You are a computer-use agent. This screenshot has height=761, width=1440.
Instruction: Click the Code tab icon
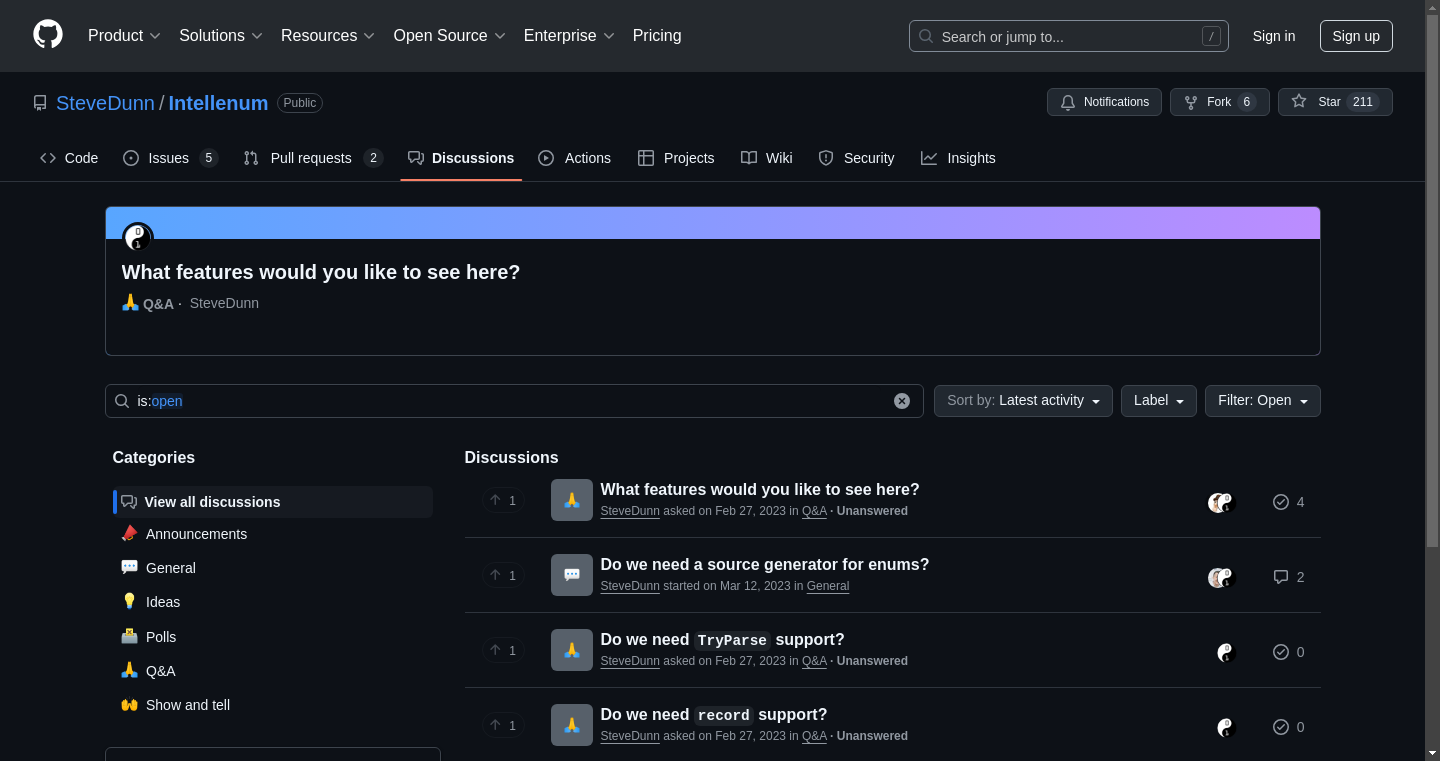[48, 158]
